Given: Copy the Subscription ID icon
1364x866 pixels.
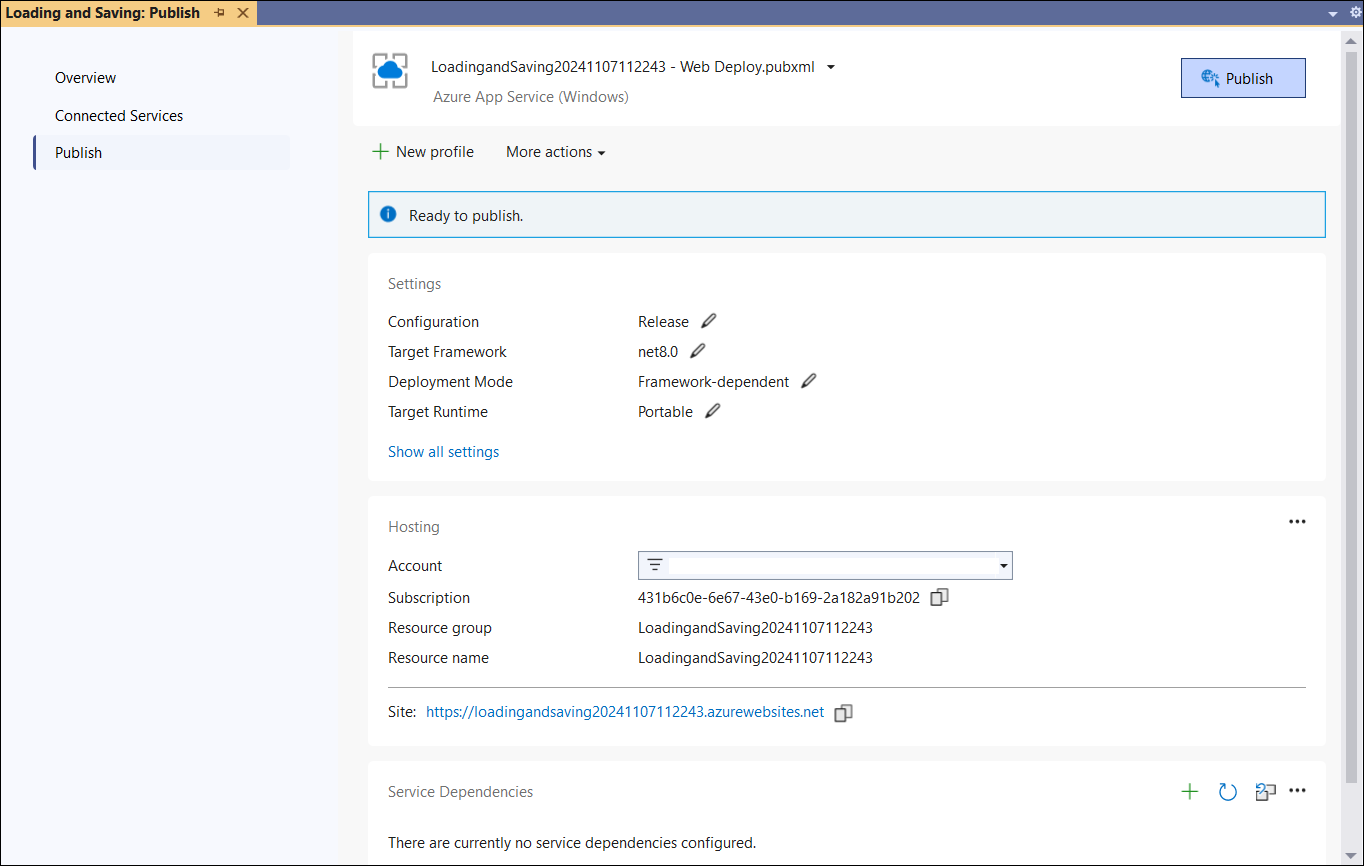Looking at the screenshot, I should tap(939, 597).
